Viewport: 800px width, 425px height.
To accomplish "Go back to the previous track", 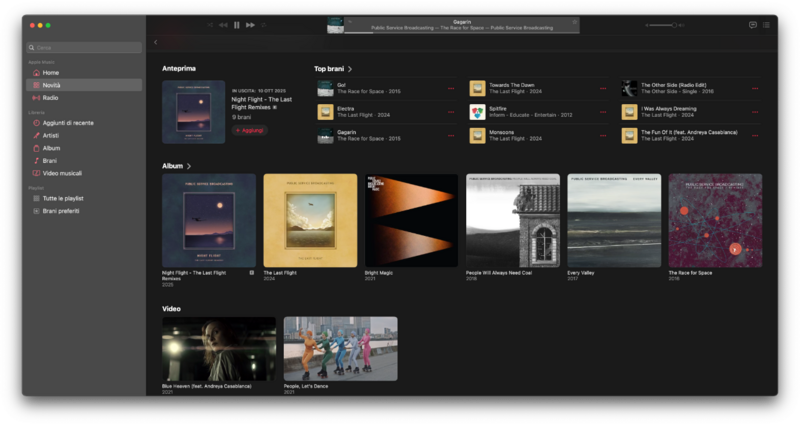I will pos(223,25).
